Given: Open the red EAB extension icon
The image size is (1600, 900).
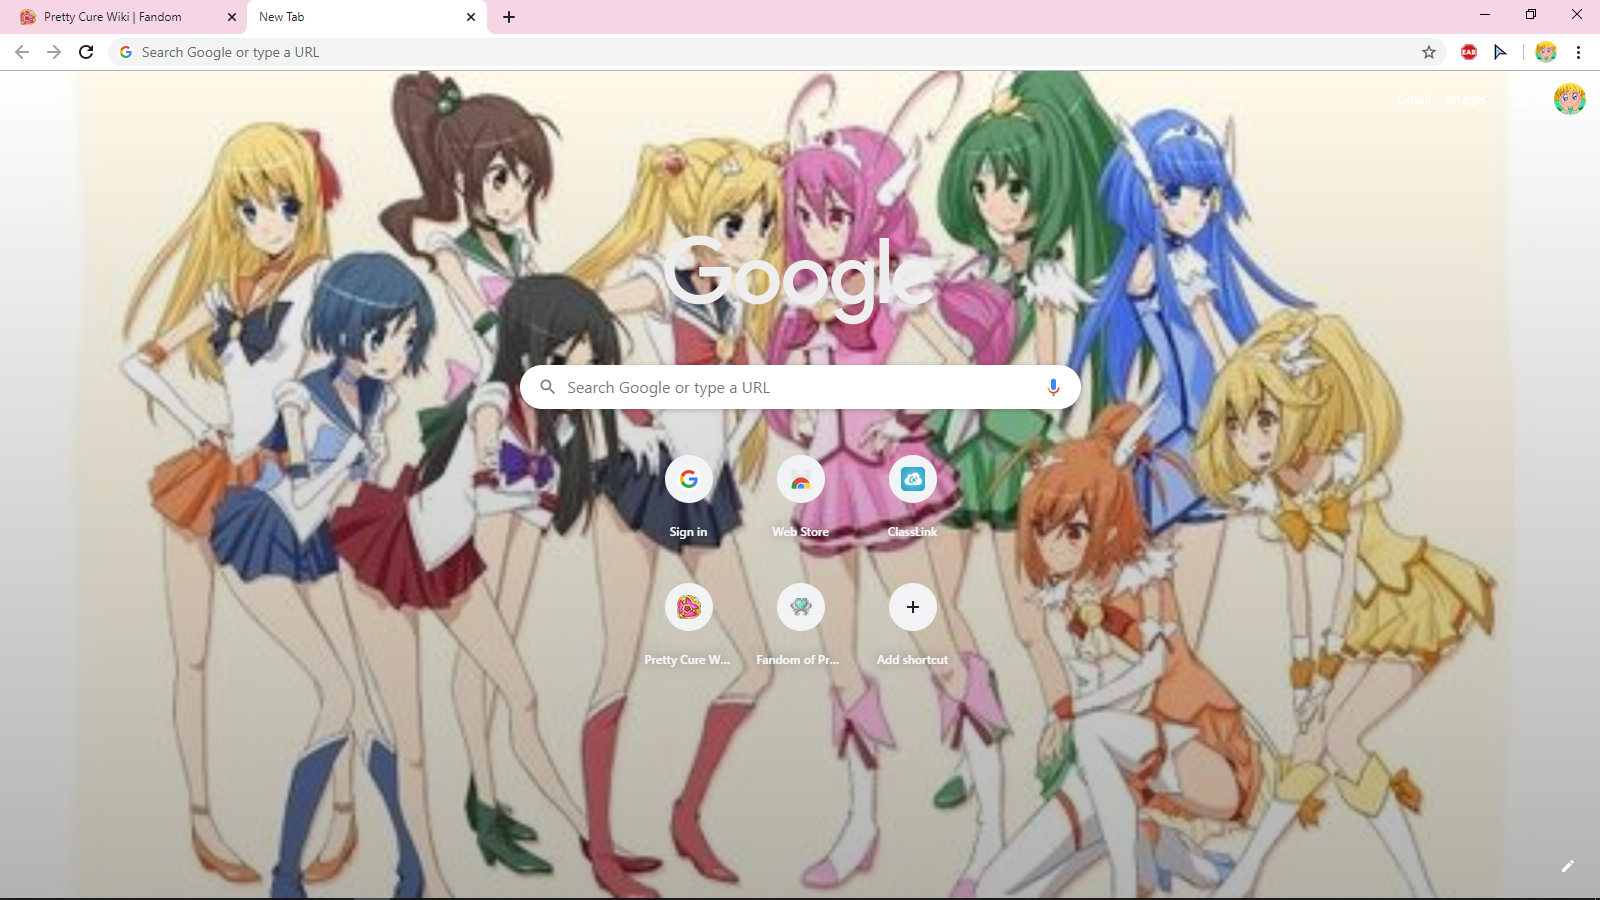Looking at the screenshot, I should [1469, 52].
